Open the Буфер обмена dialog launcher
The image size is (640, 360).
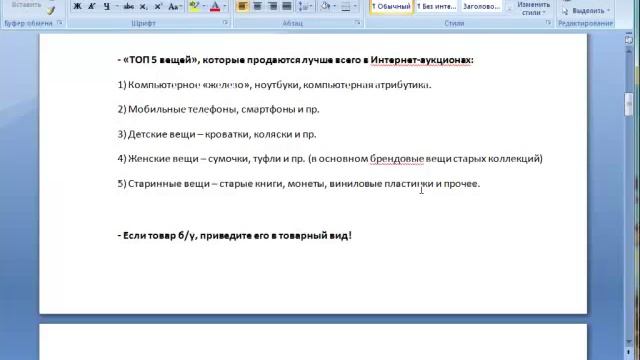[60, 22]
